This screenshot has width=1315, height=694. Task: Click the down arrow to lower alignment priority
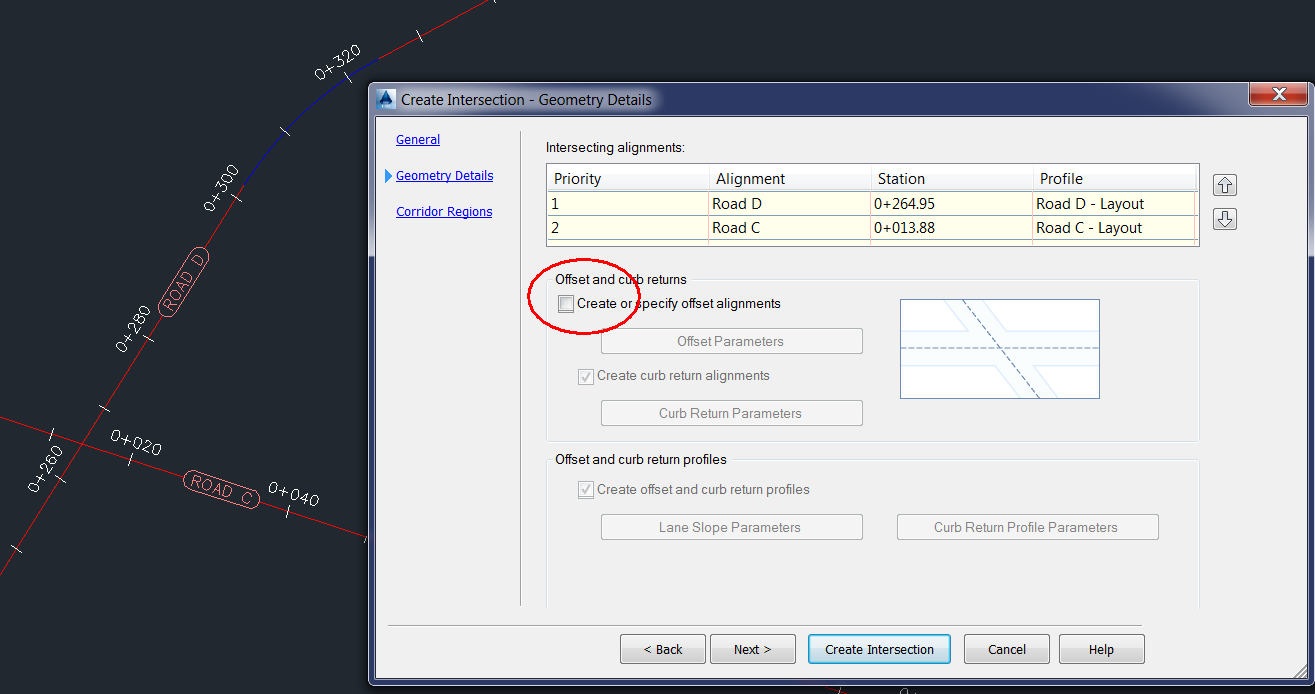pos(1224,219)
